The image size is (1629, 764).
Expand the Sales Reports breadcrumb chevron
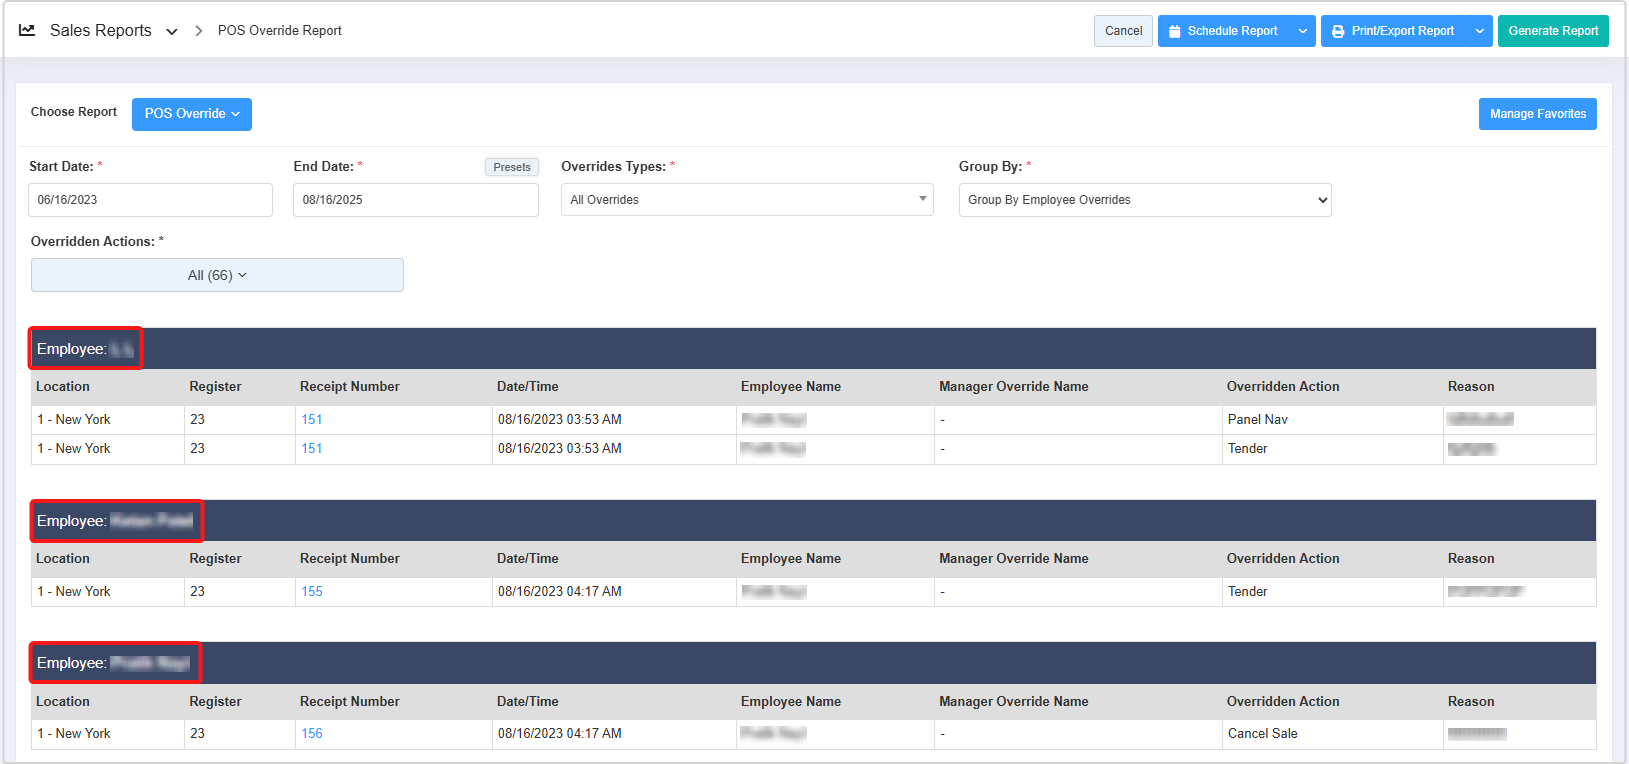point(172,32)
